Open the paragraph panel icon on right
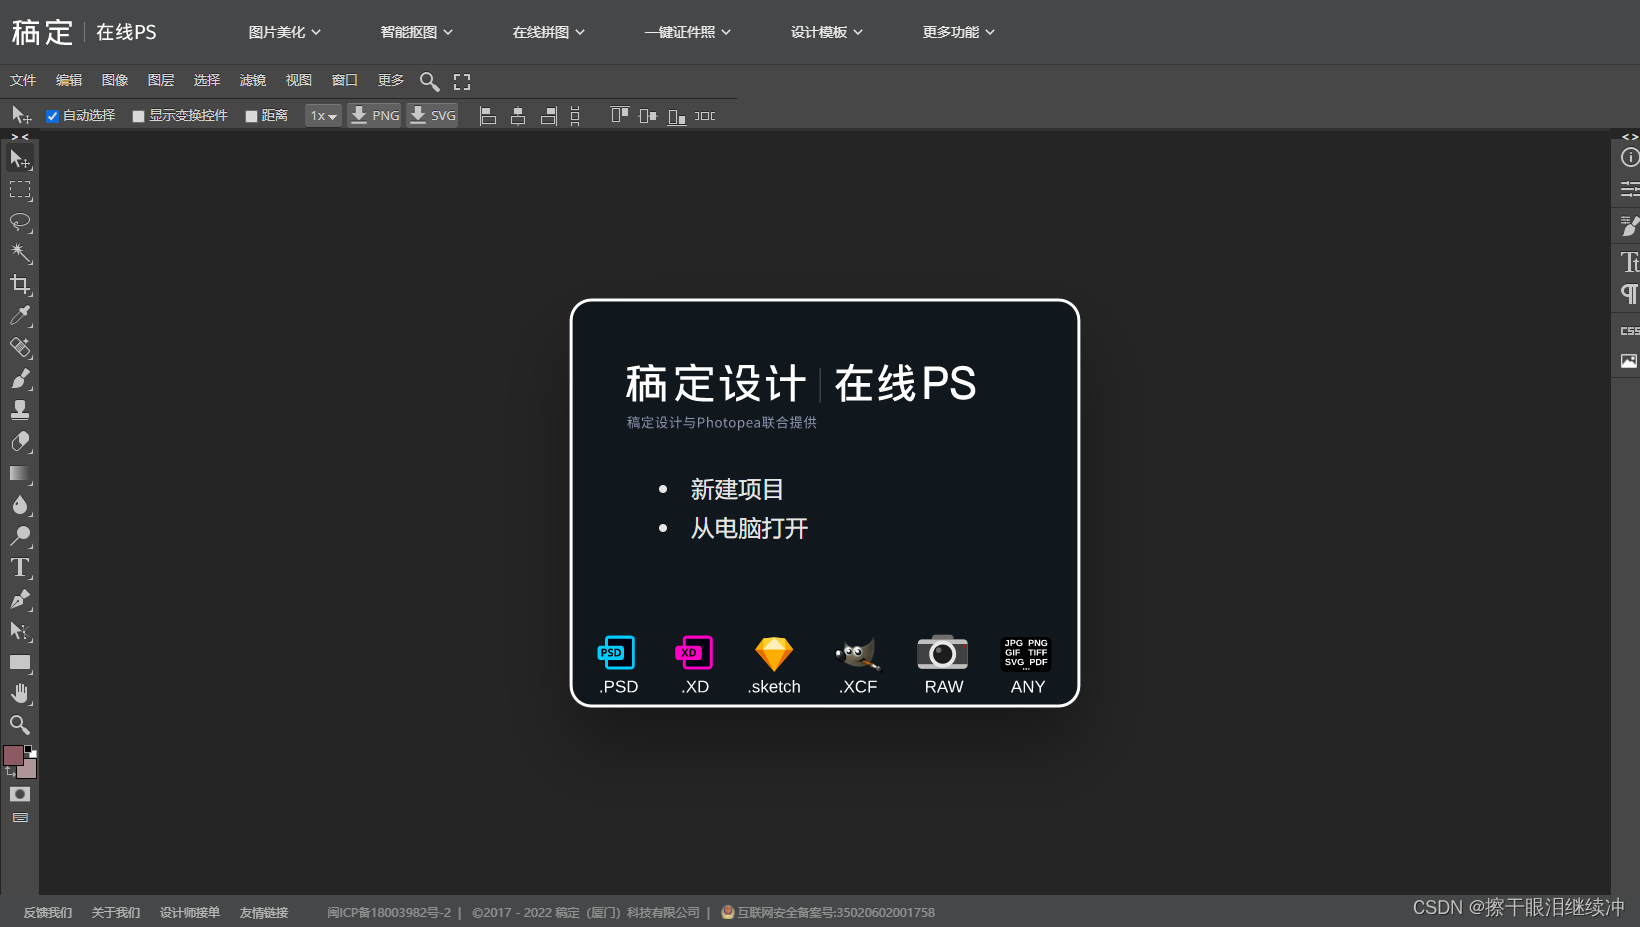The image size is (1640, 927). [1629, 294]
